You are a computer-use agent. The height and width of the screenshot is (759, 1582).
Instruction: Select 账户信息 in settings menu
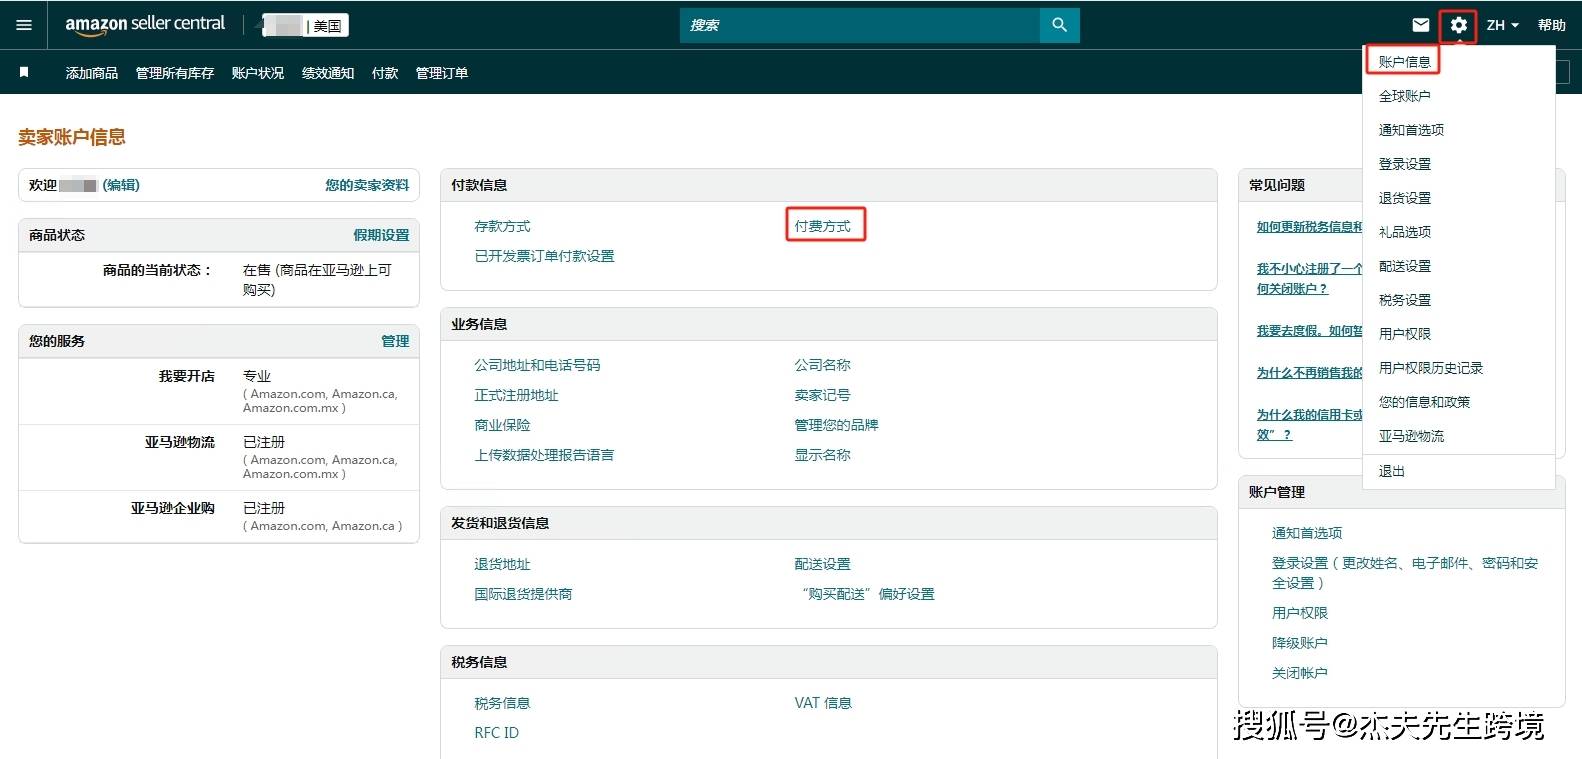(1404, 62)
